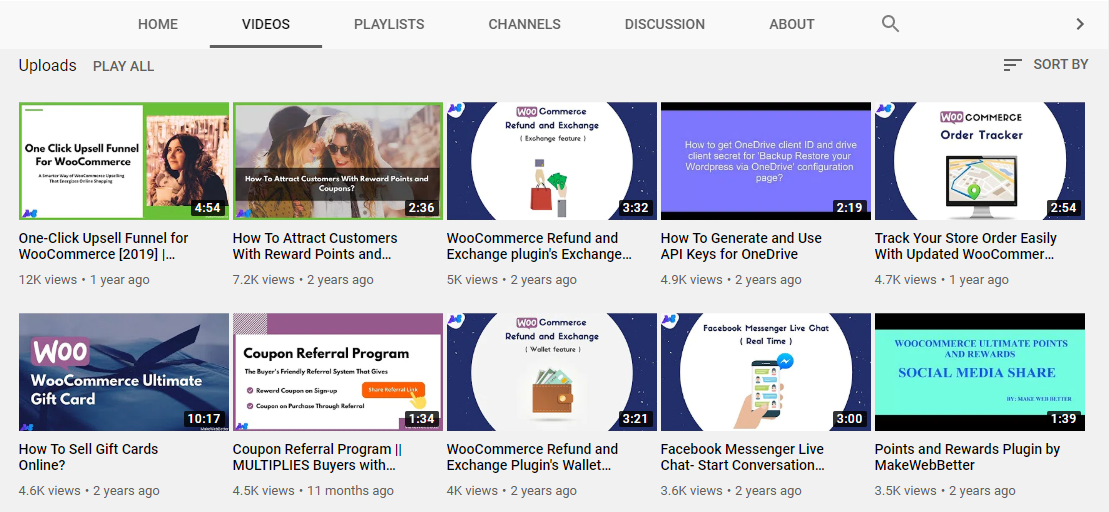1109x512 pixels.
Task: Open the PLAYLISTS tab
Action: 389,24
